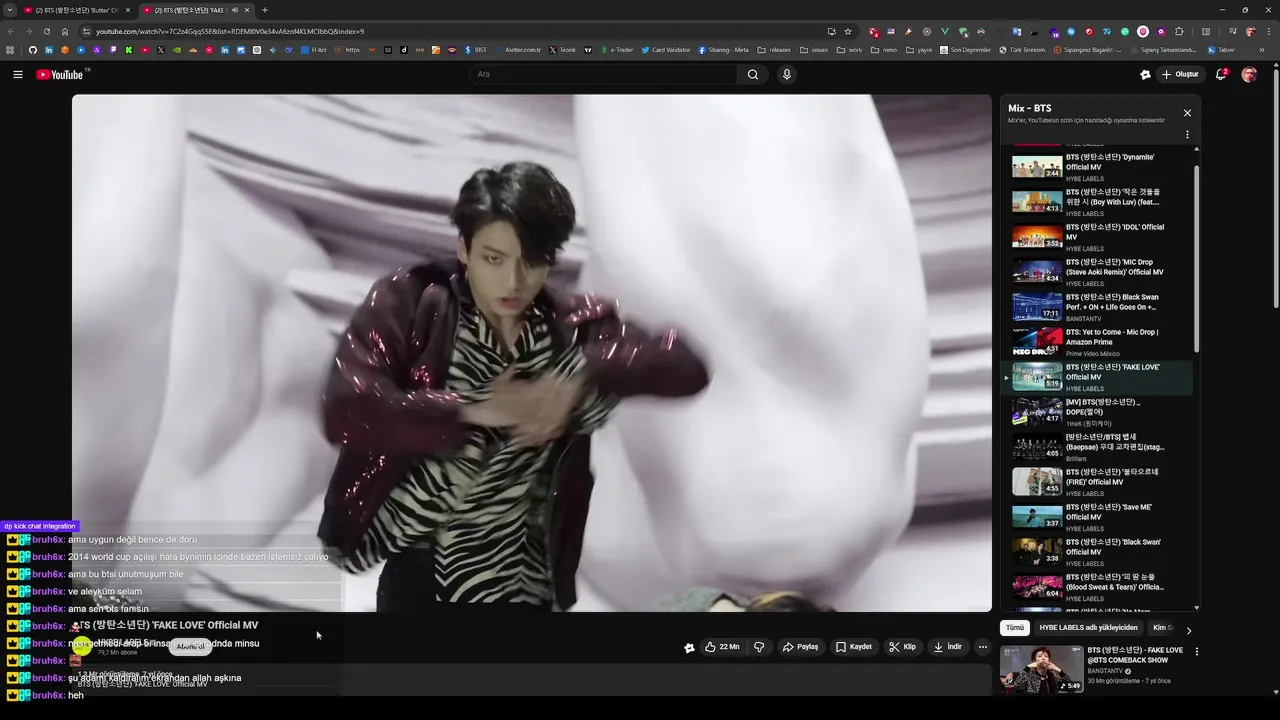1280x720 pixels.
Task: Open the browser three-dot menu
Action: click(x=1268, y=31)
